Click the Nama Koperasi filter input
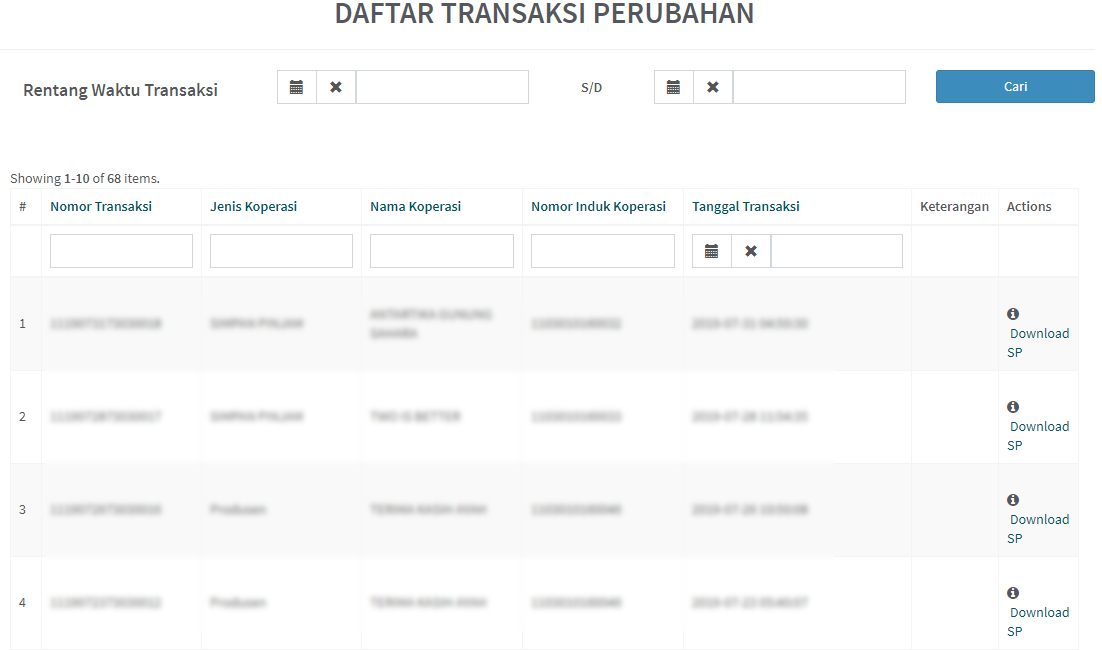Viewport: 1102px width, 650px height. tap(441, 251)
